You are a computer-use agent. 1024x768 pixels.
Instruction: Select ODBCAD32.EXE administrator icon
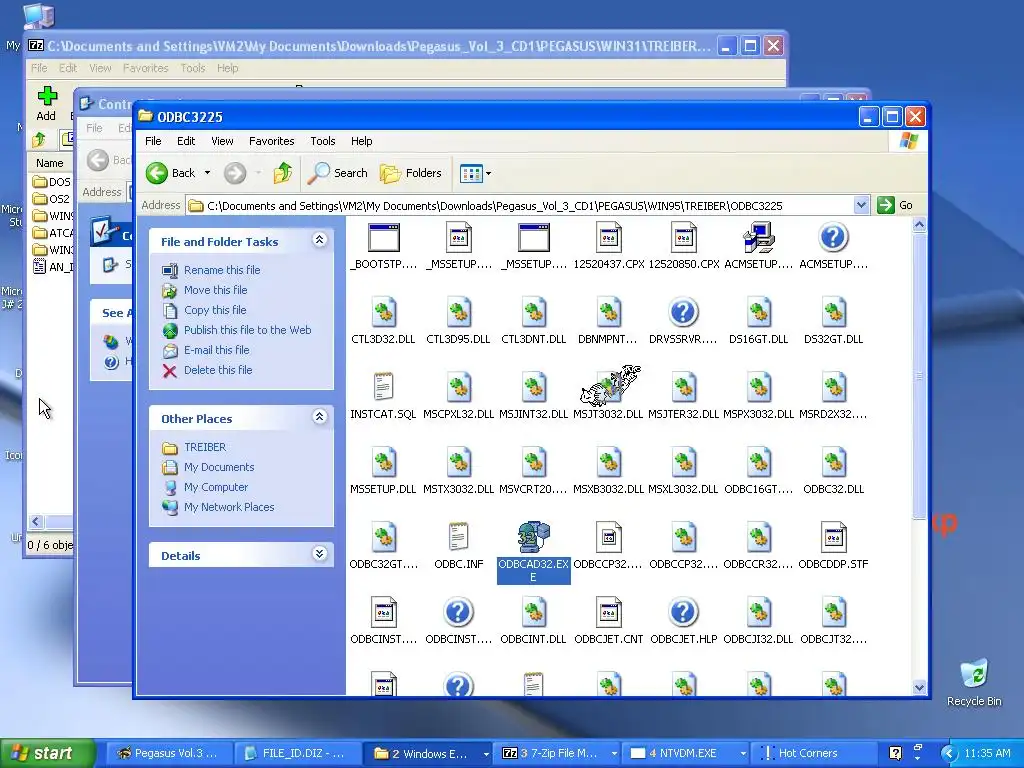tap(534, 537)
